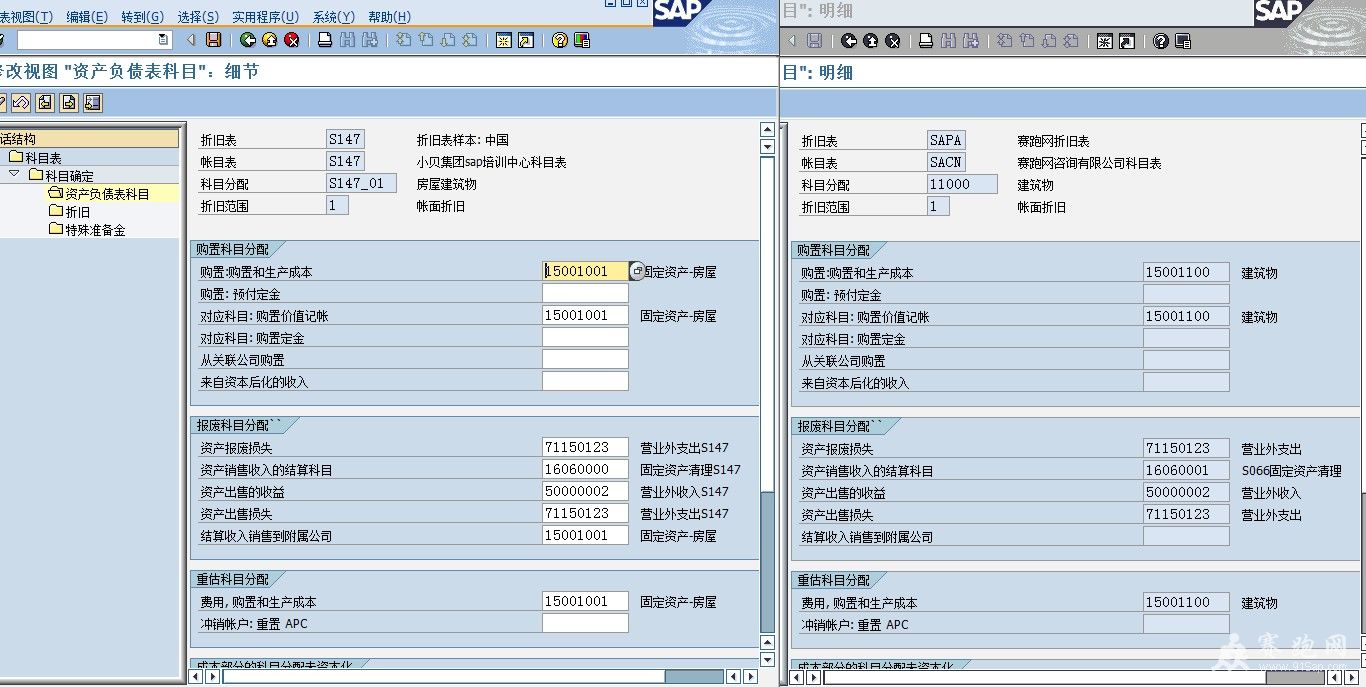
Task: Go to first page in left window toolbar
Action: (x=403, y=40)
